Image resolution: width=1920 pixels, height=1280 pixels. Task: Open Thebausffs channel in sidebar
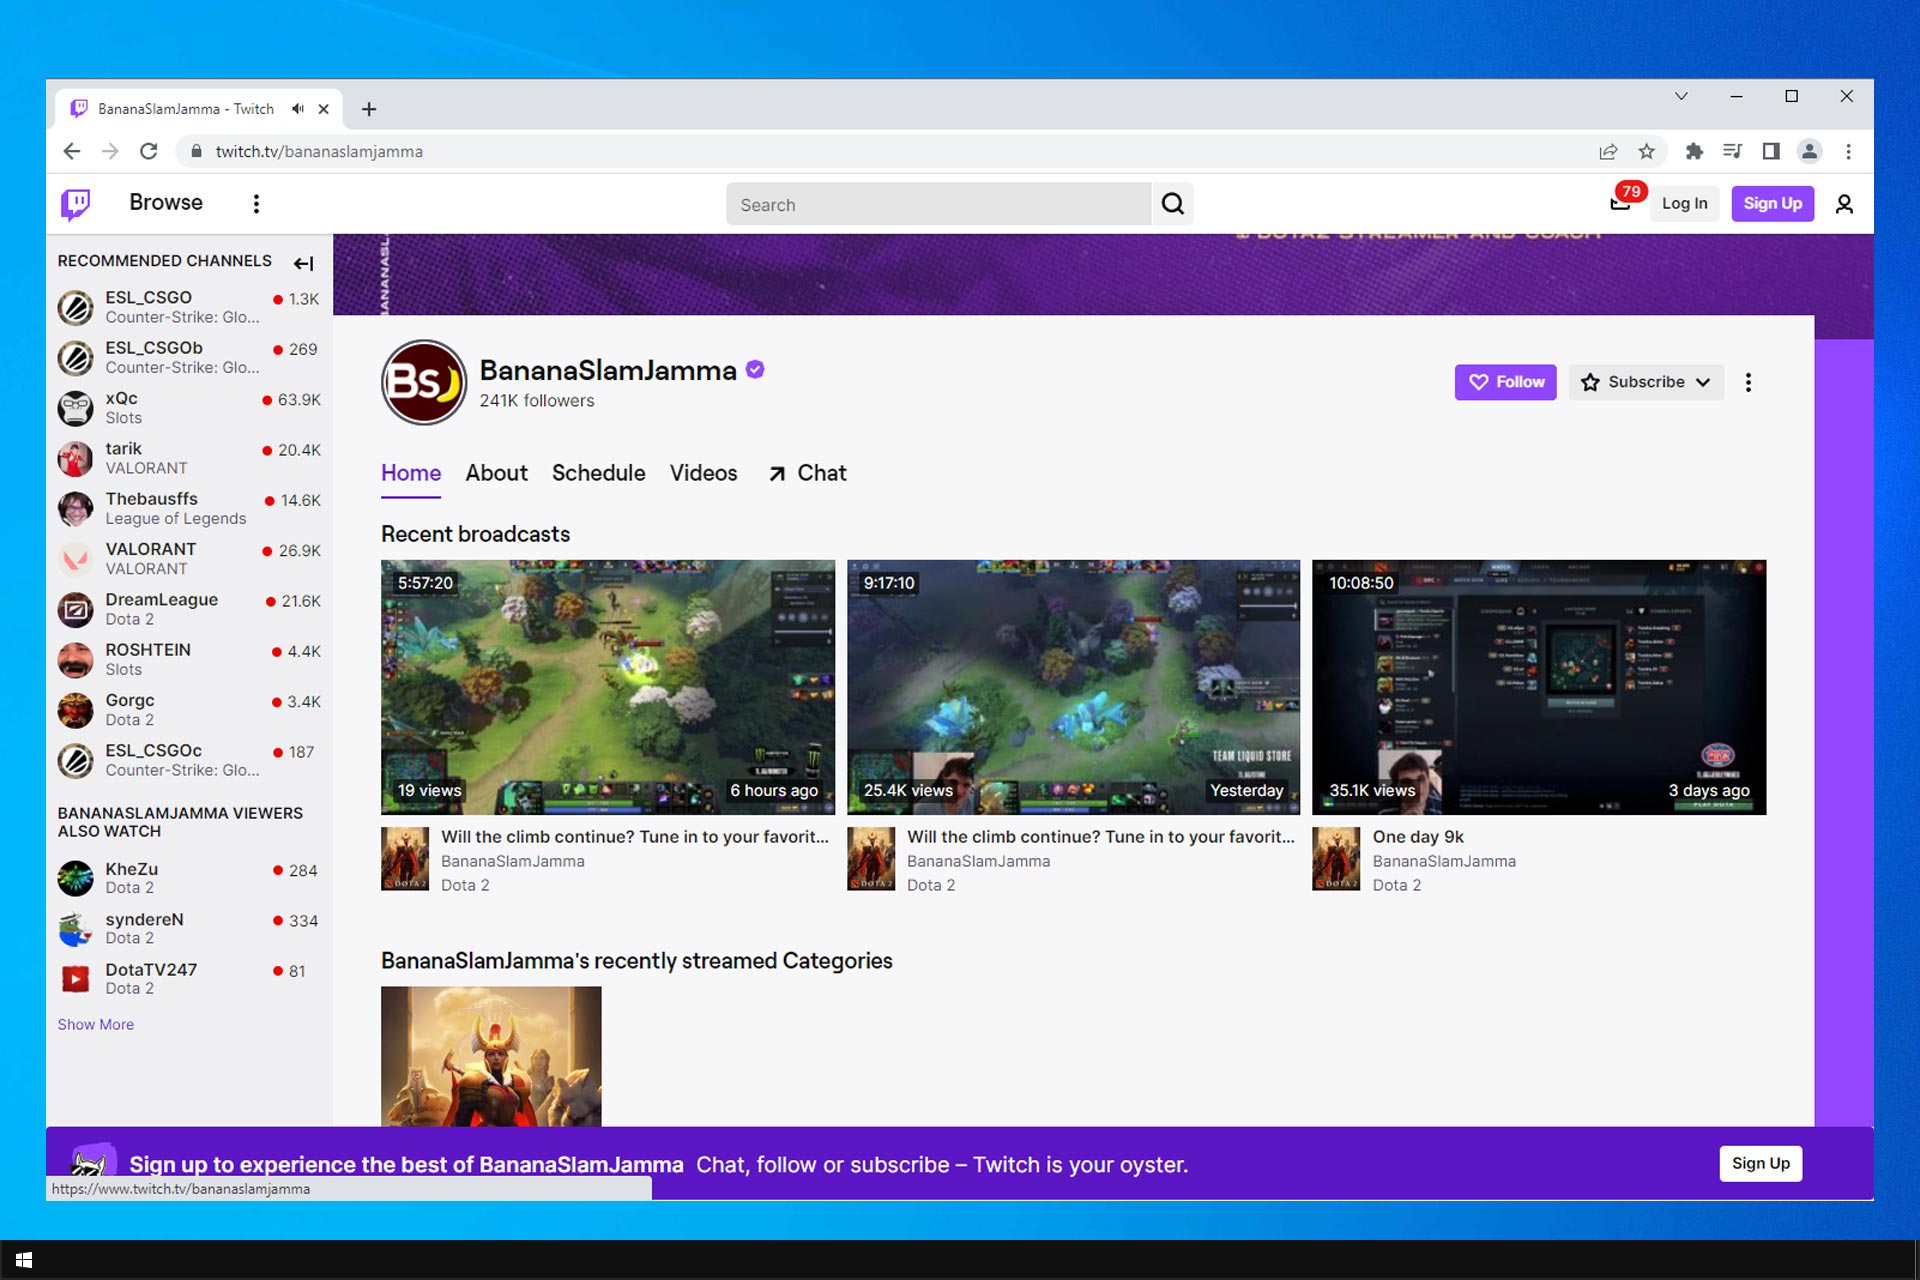[x=189, y=508]
